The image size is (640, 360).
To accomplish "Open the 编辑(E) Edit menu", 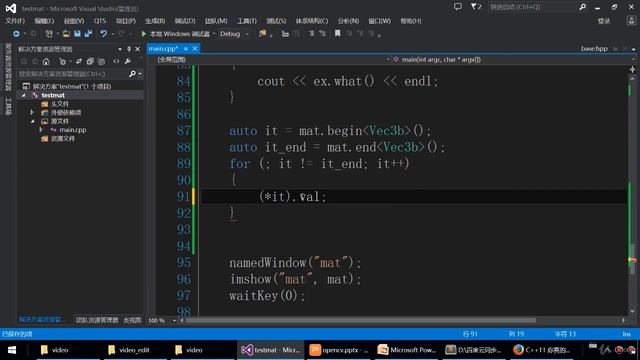I will (44, 21).
